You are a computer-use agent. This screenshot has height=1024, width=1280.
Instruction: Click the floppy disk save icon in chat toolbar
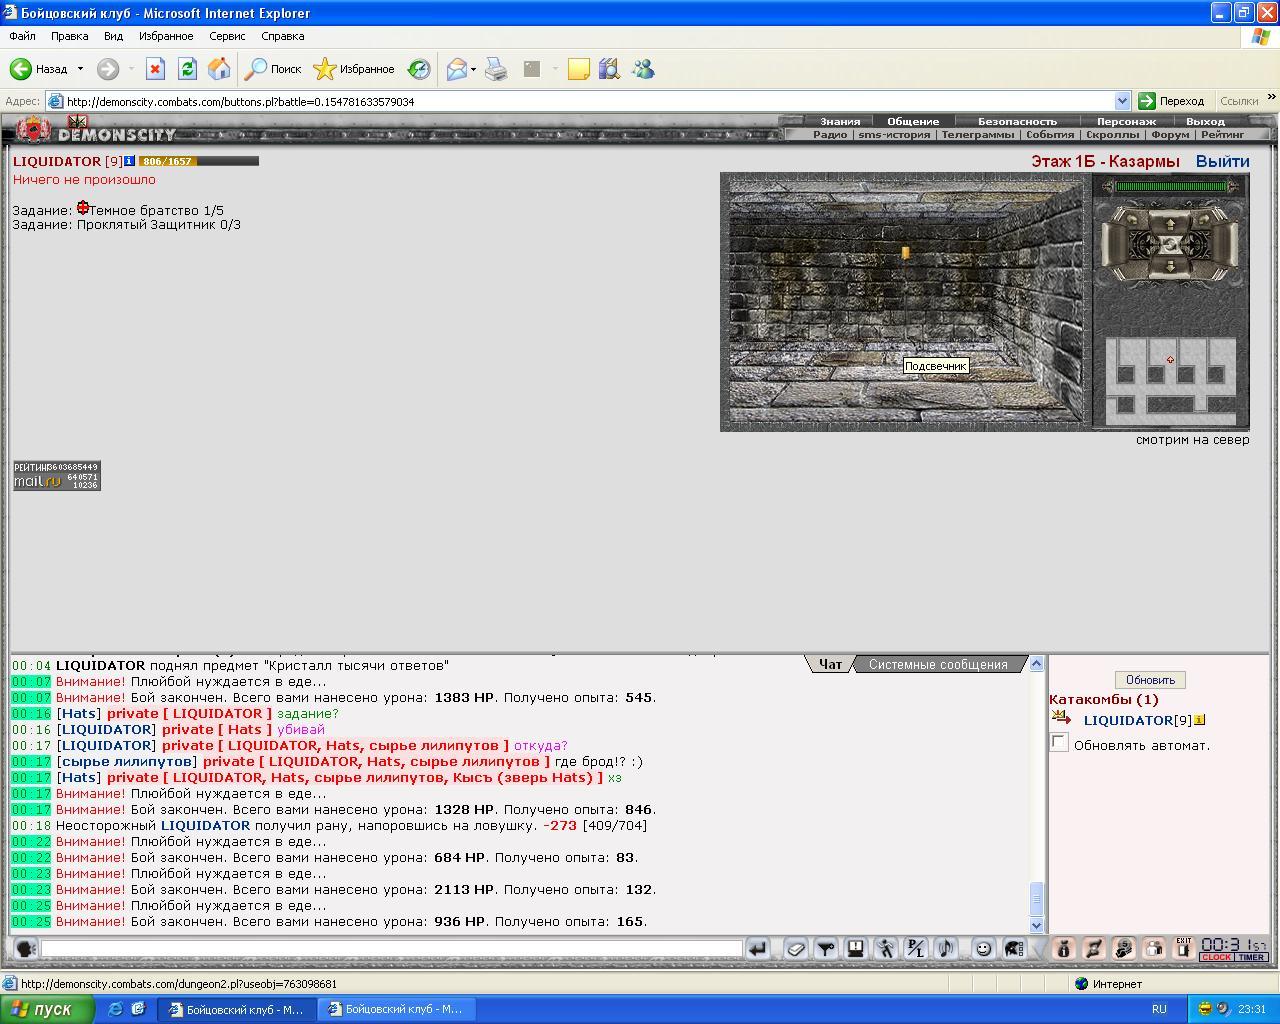coord(856,949)
